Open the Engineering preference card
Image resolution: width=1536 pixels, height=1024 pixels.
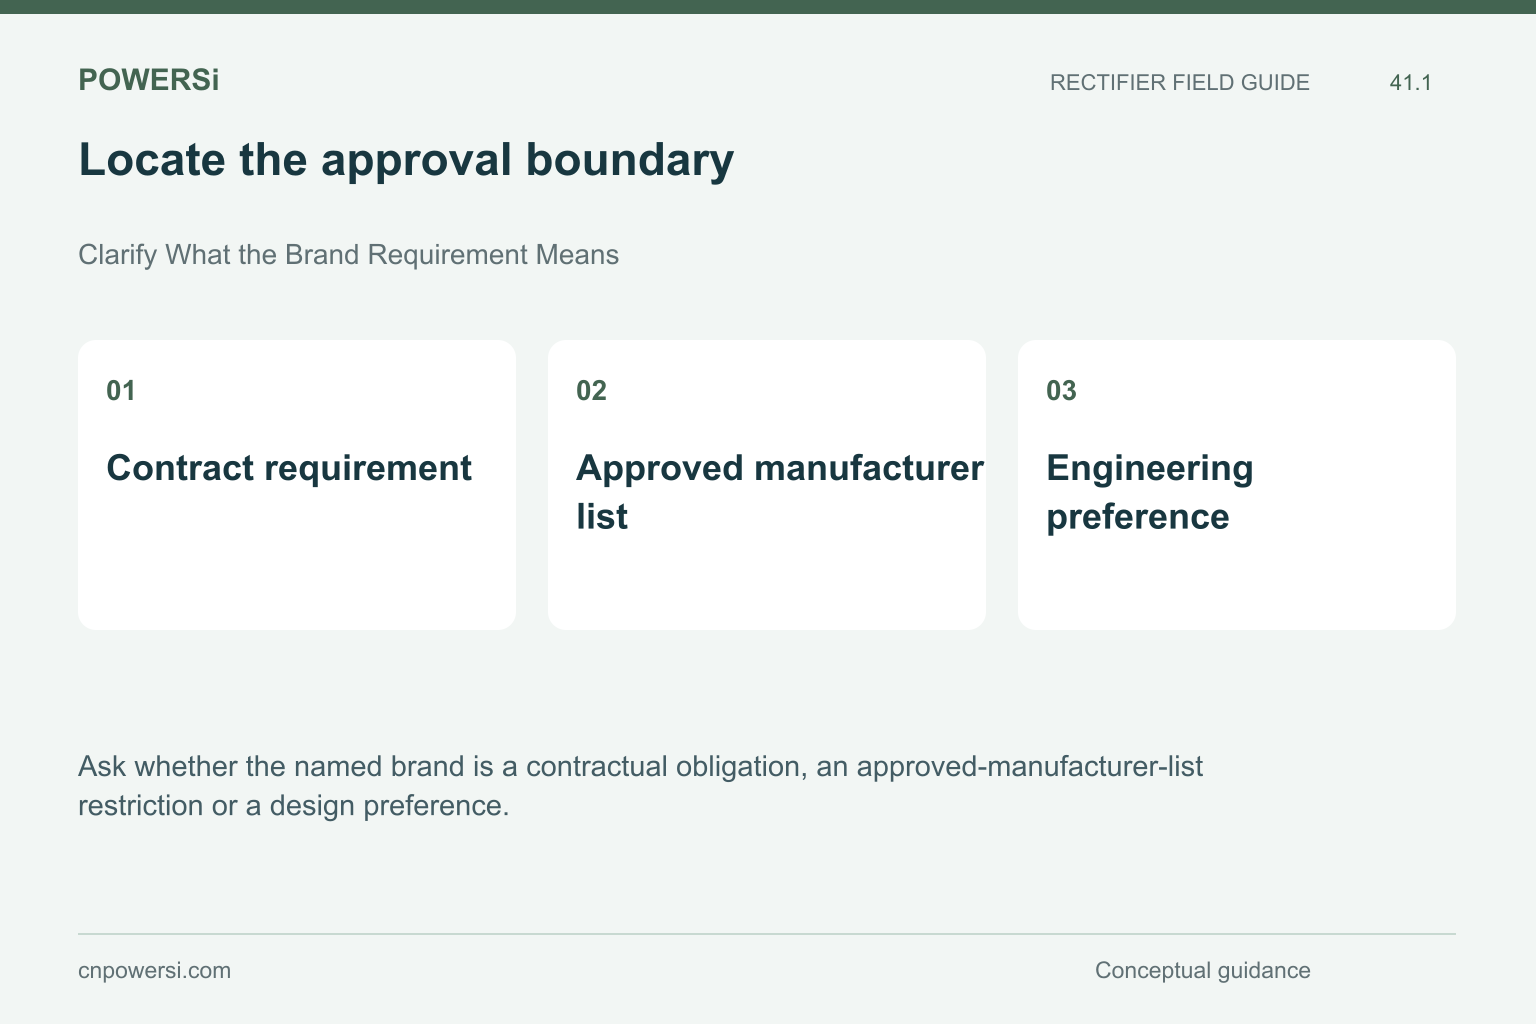[1237, 485]
